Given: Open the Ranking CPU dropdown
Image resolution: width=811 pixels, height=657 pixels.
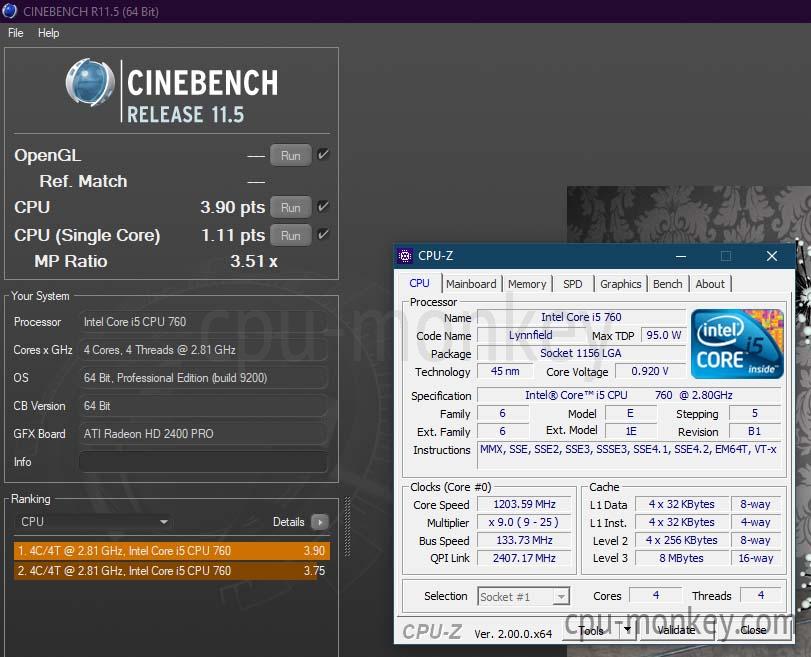Looking at the screenshot, I should (x=93, y=522).
